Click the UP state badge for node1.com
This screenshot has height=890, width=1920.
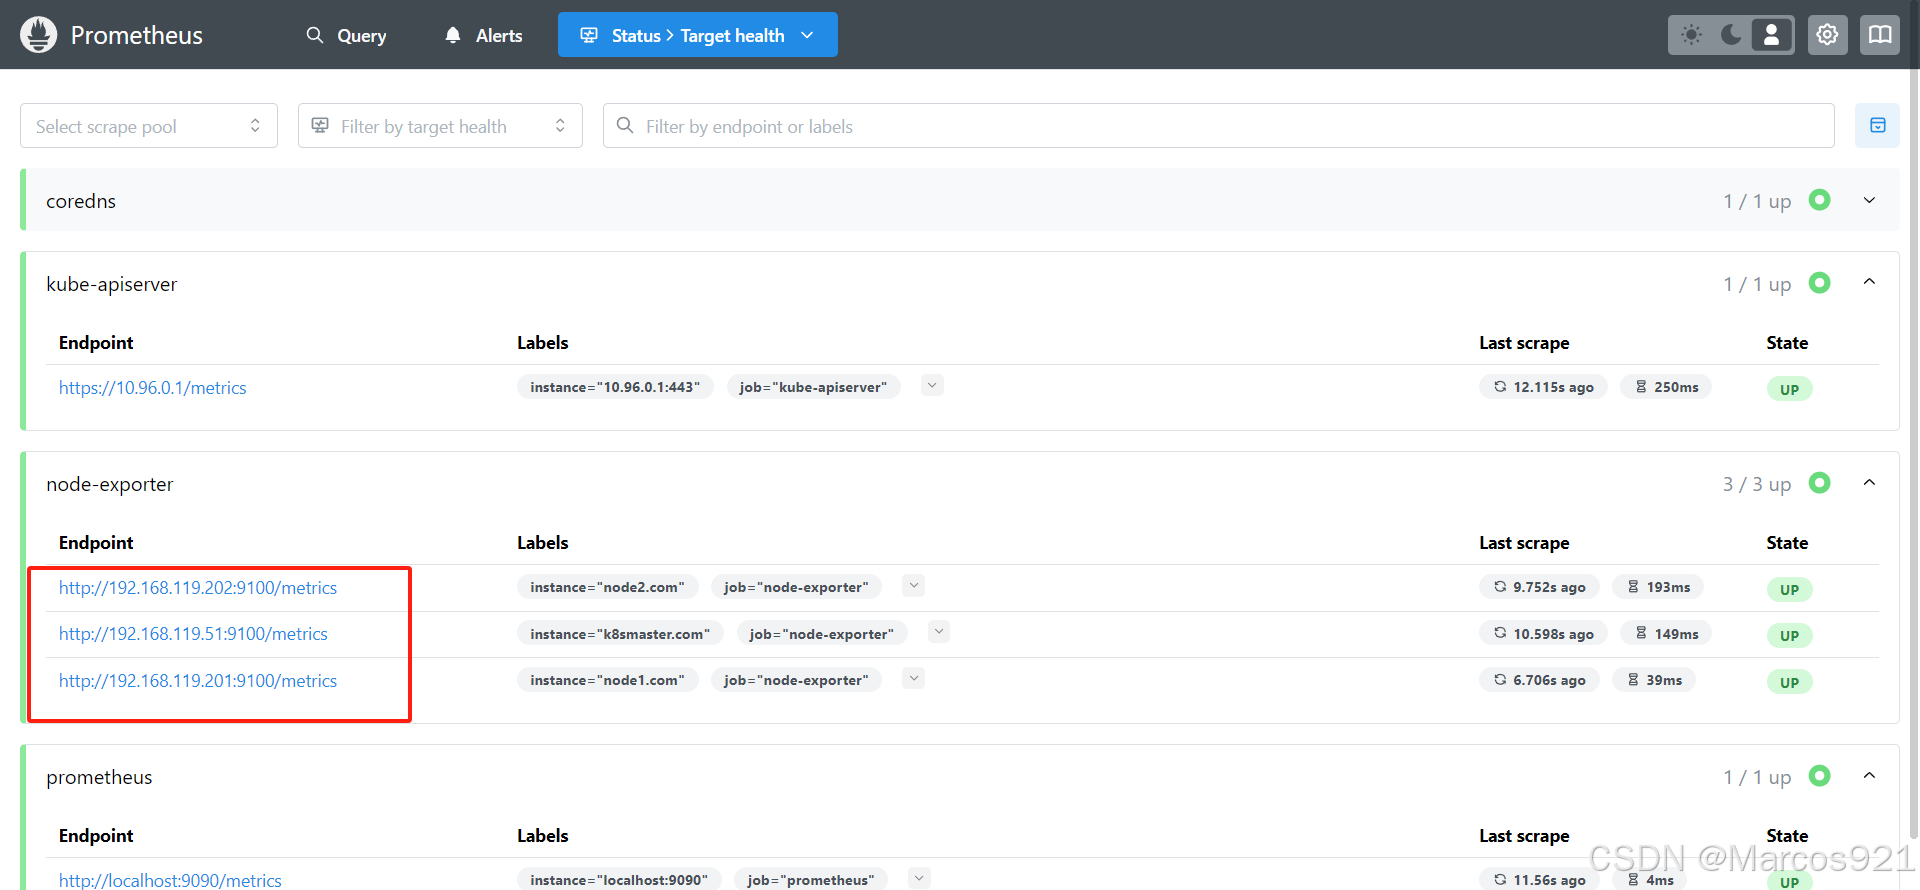coord(1789,682)
